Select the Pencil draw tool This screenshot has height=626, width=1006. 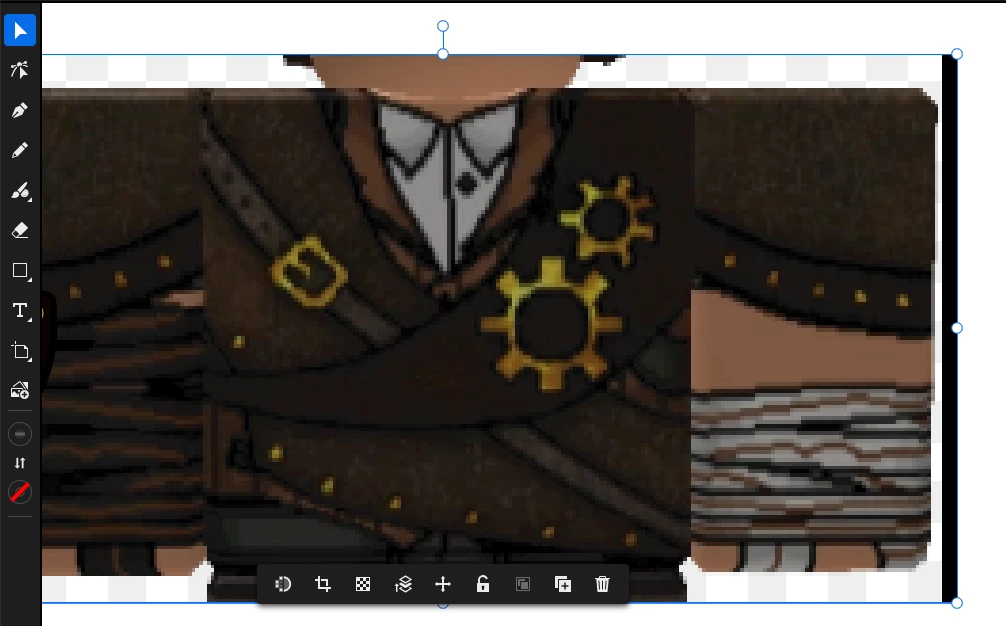tap(20, 150)
